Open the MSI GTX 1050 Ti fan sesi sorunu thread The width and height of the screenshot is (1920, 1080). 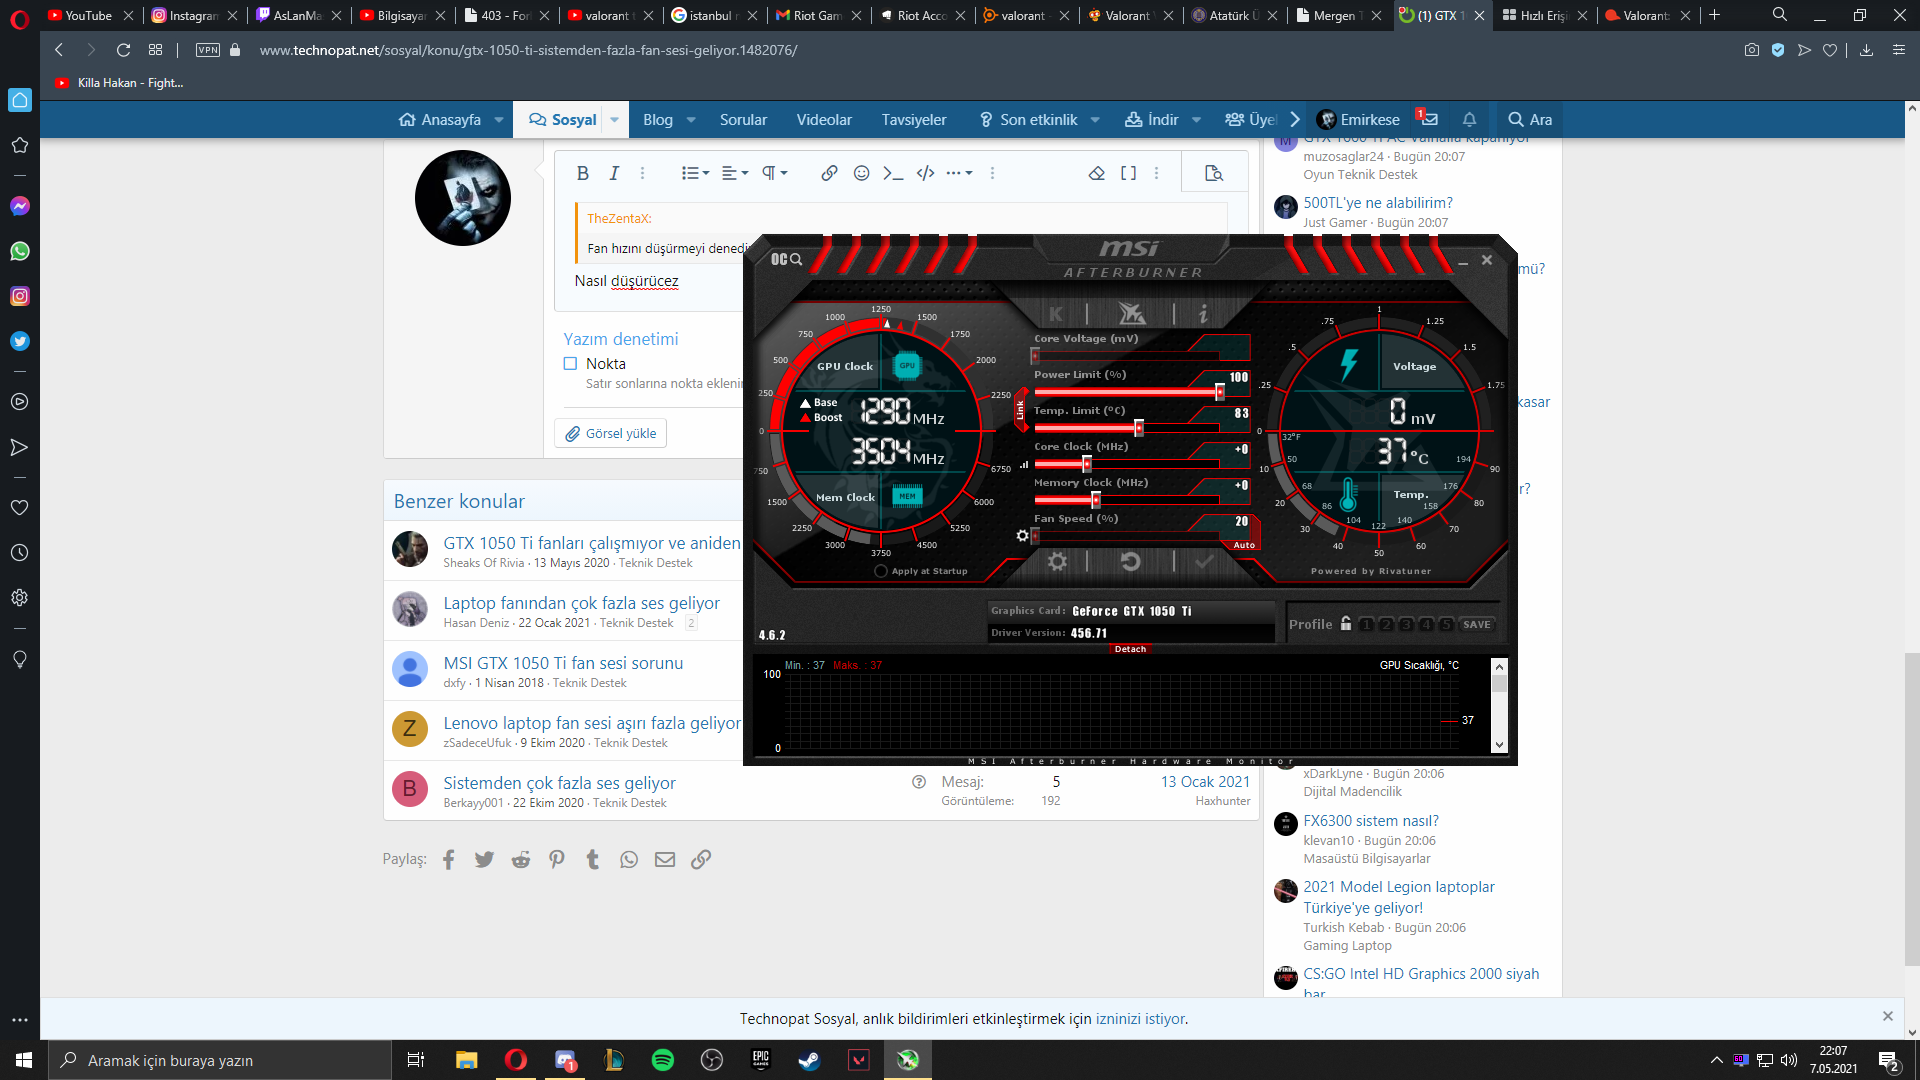point(563,663)
